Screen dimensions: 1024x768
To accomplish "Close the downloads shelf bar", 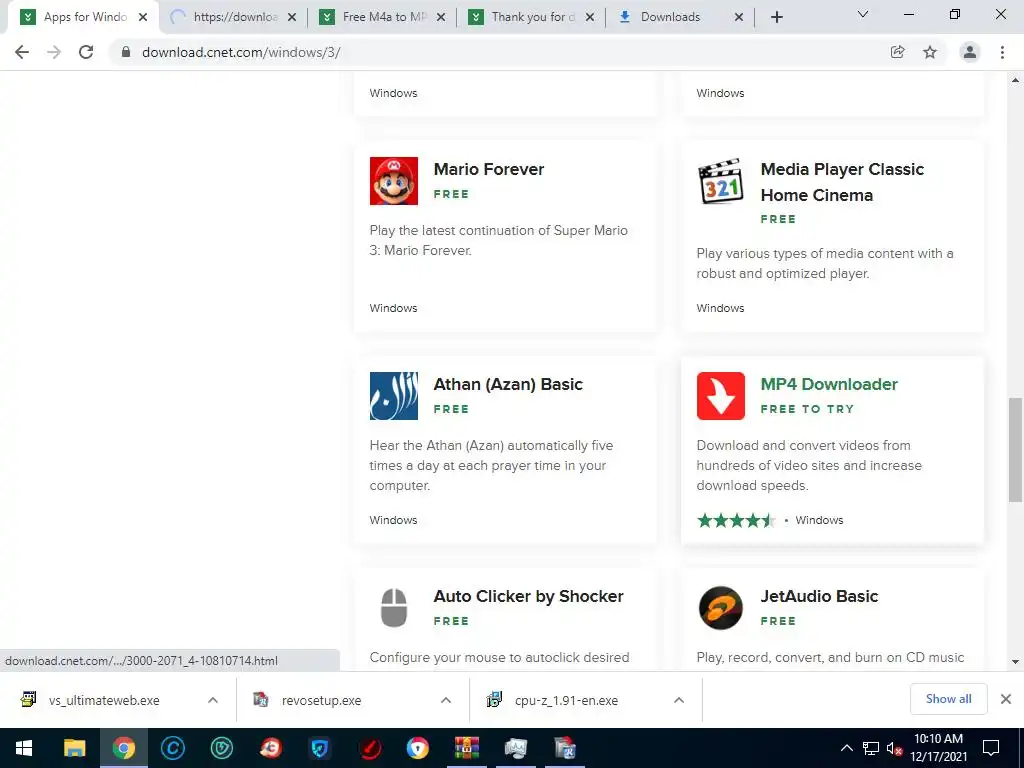I will (1006, 699).
